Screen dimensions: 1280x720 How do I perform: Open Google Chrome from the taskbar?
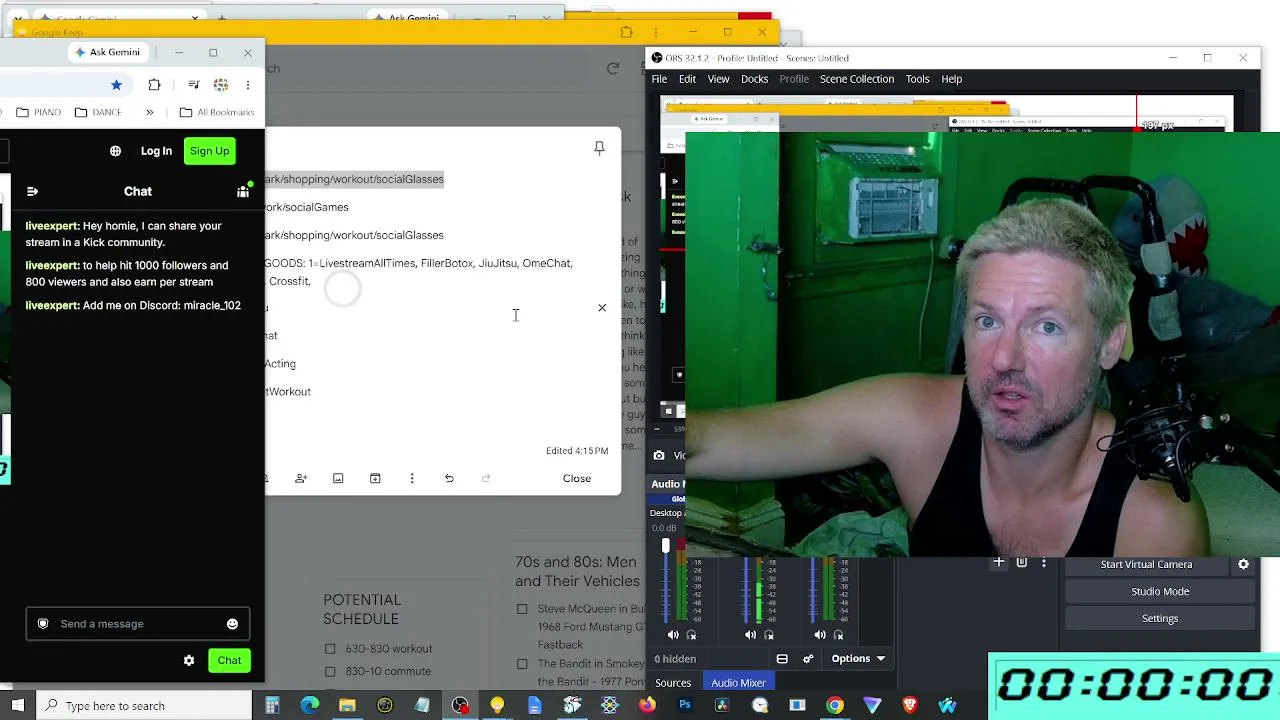(x=835, y=706)
